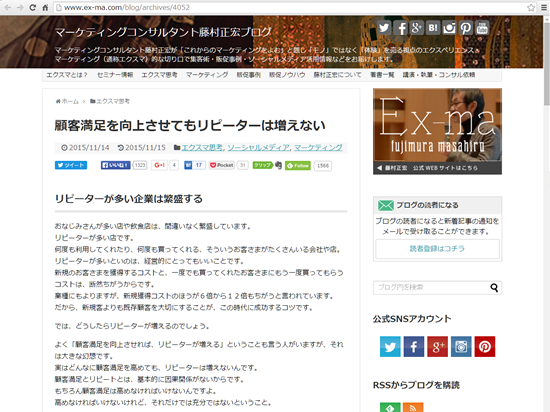The image size is (550, 412).
Task: Open the Pinterest icon in header banner
Action: (466, 28)
